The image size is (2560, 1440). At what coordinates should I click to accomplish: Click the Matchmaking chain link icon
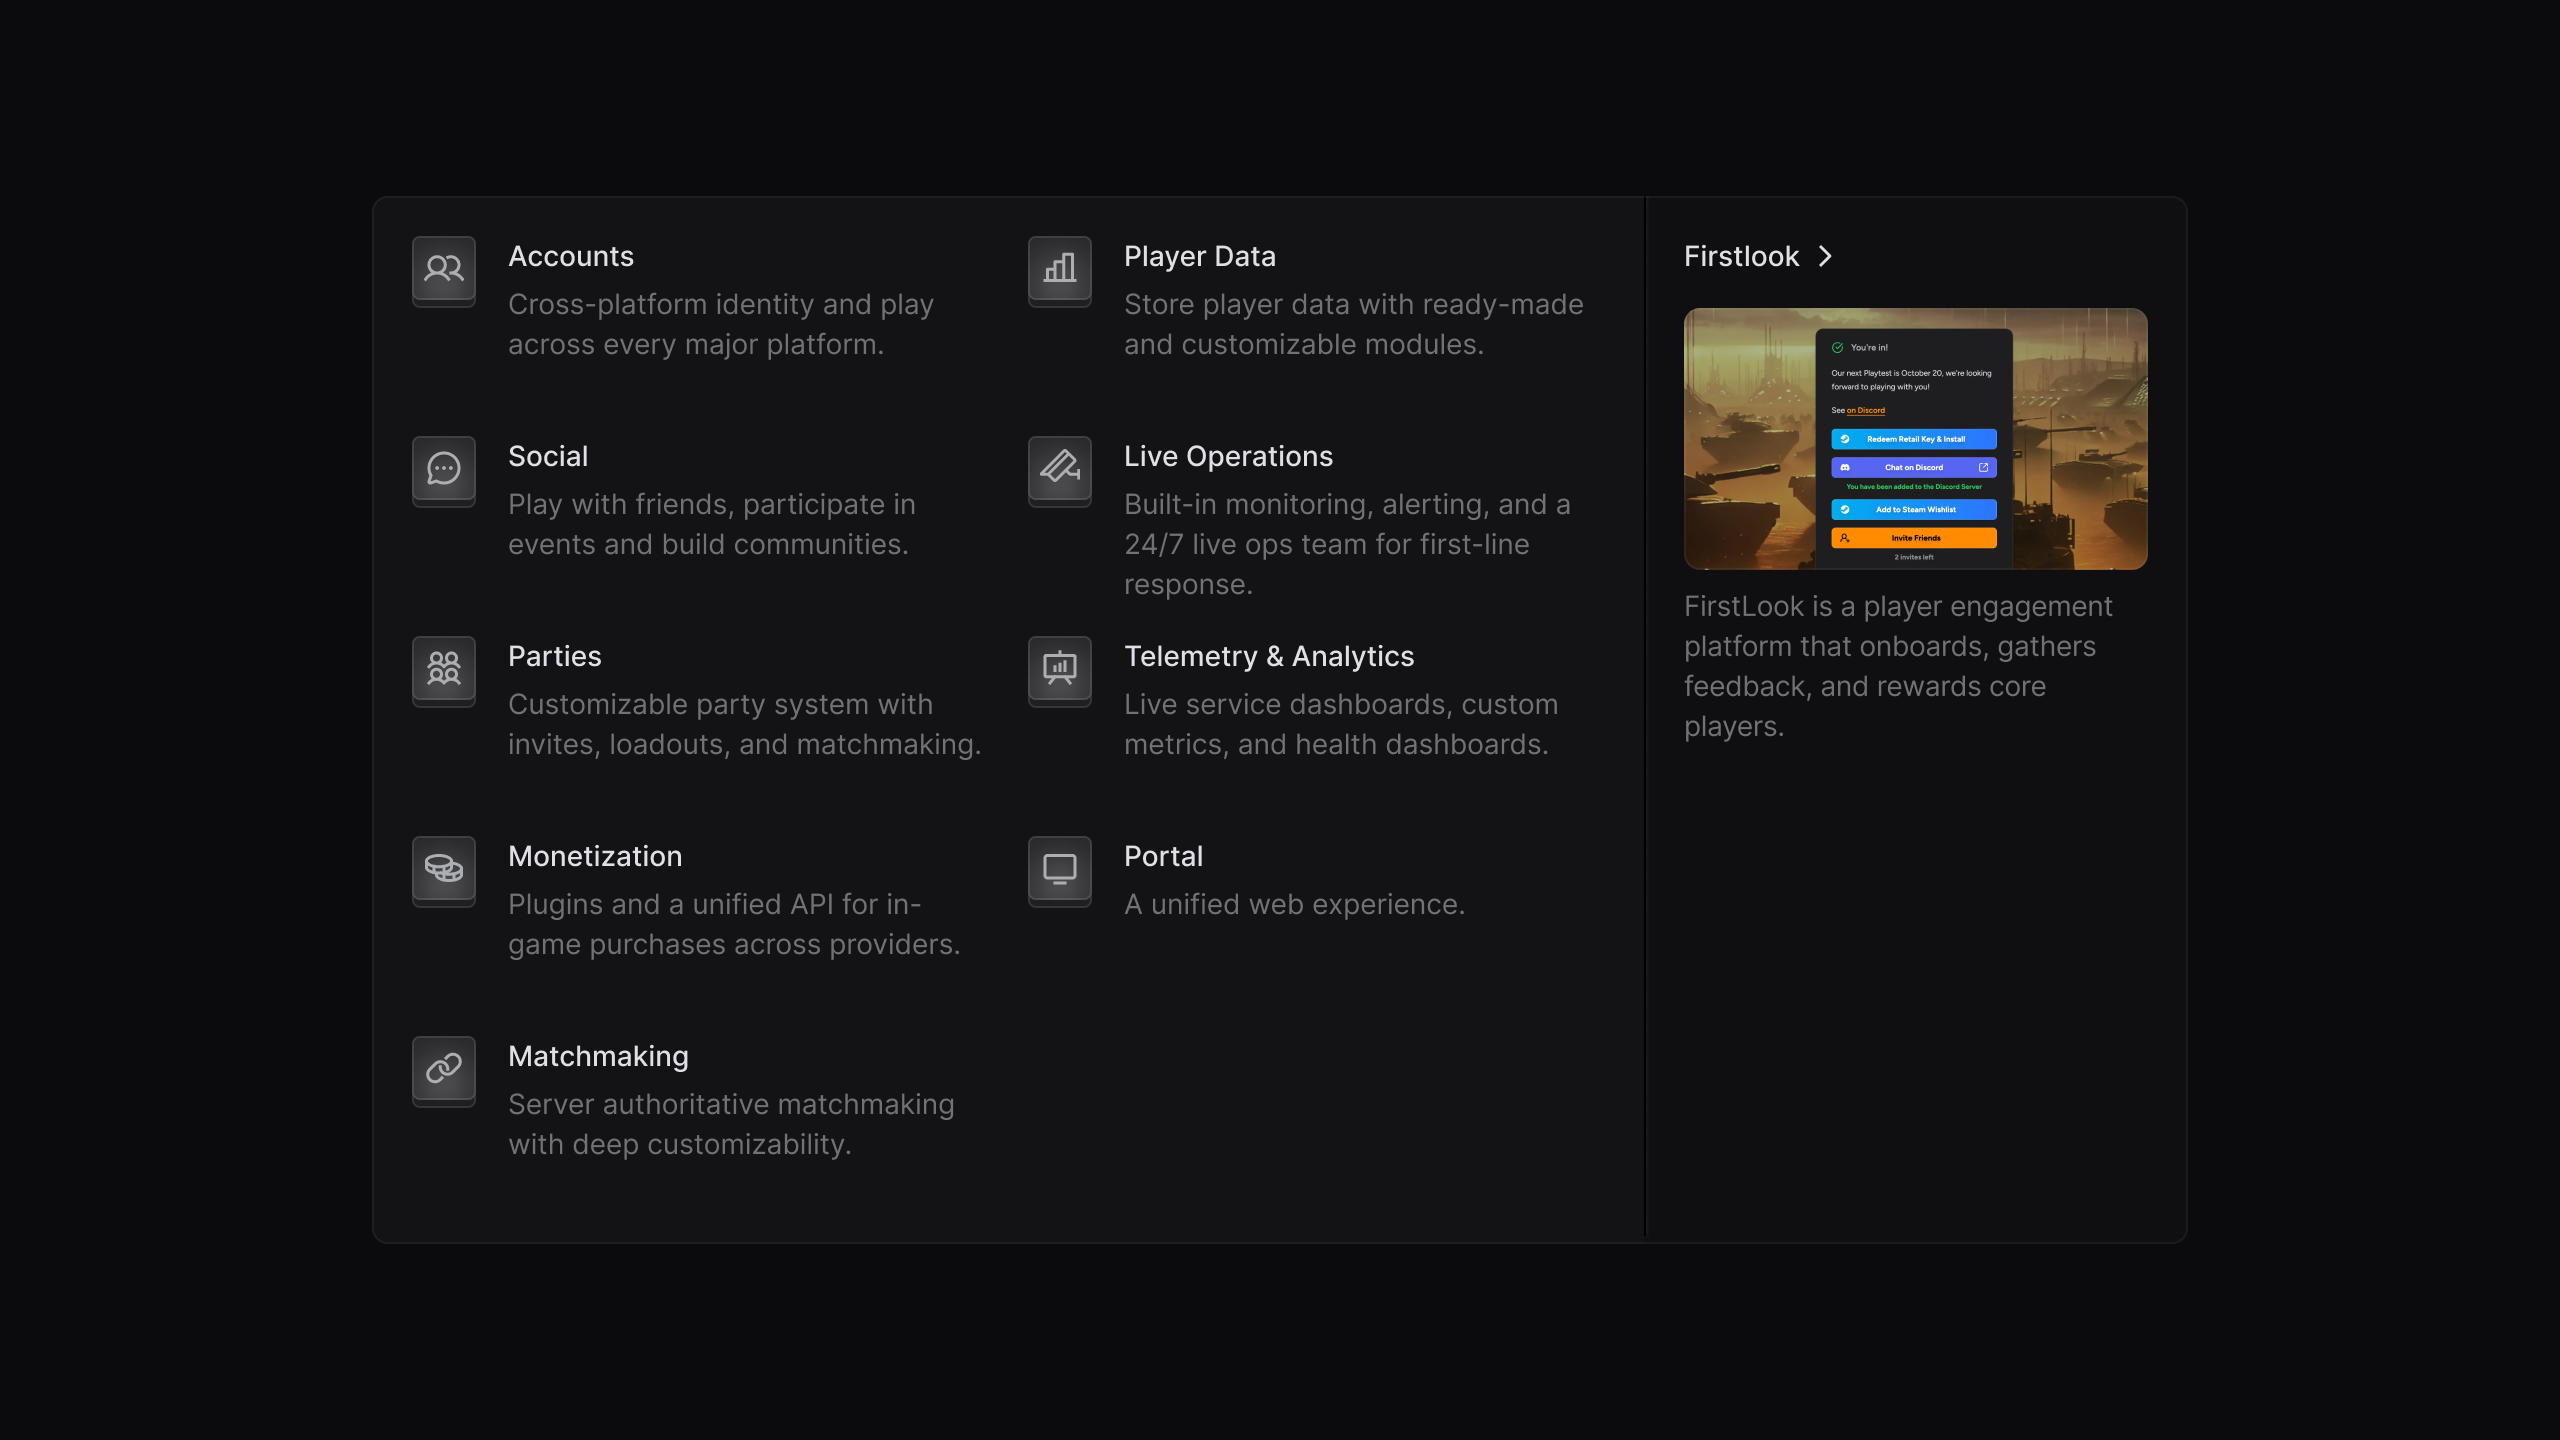click(443, 1069)
